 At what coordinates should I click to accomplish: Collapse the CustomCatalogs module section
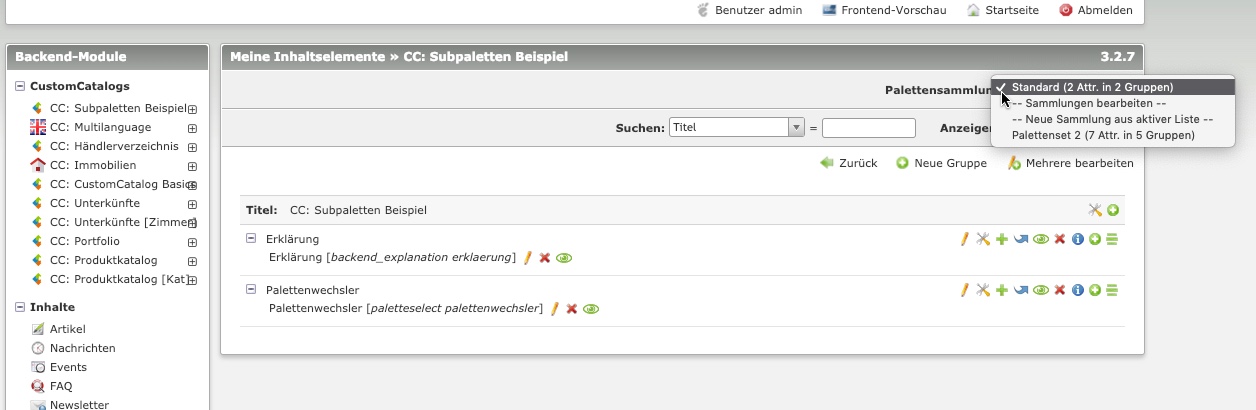point(20,87)
